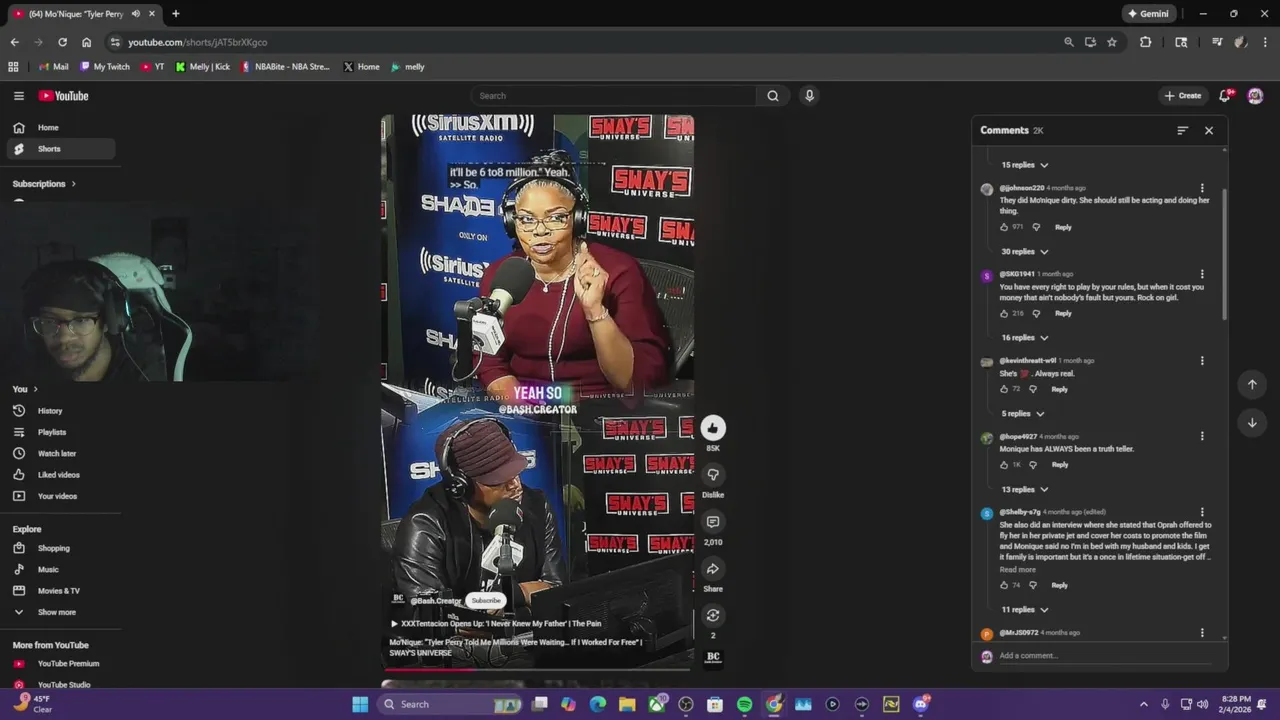The width and height of the screenshot is (1280, 720).
Task: Subscribe to @Bash.Creator channel
Action: [x=486, y=600]
